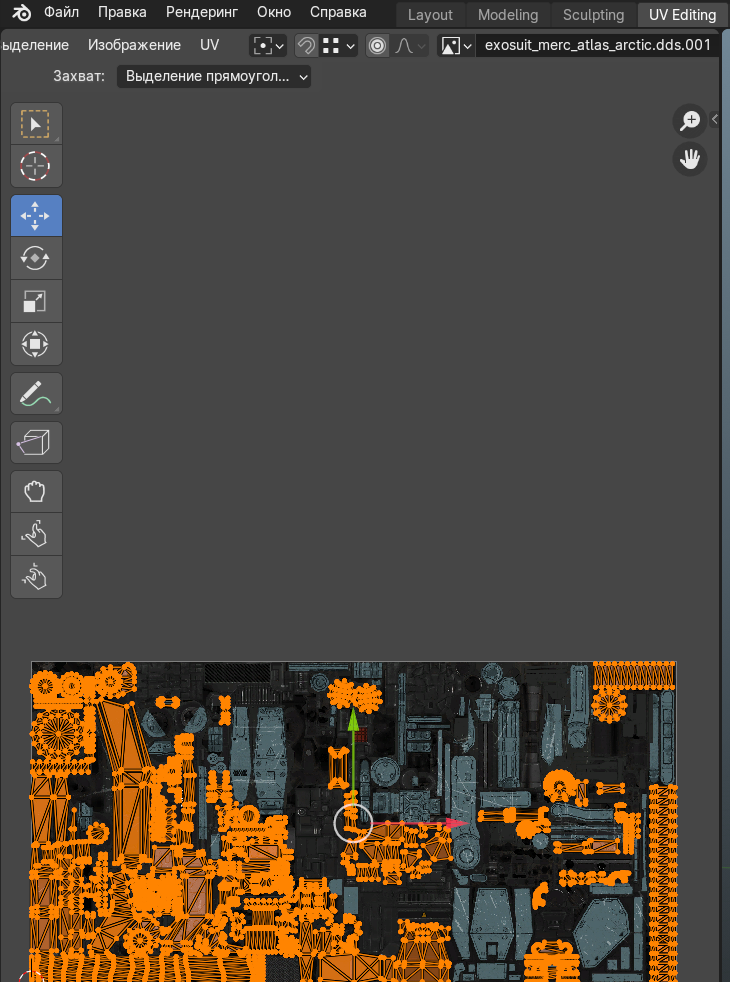Viewport: 730px width, 982px height.
Task: Expand the sidebar with the arrow tab
Action: point(714,118)
